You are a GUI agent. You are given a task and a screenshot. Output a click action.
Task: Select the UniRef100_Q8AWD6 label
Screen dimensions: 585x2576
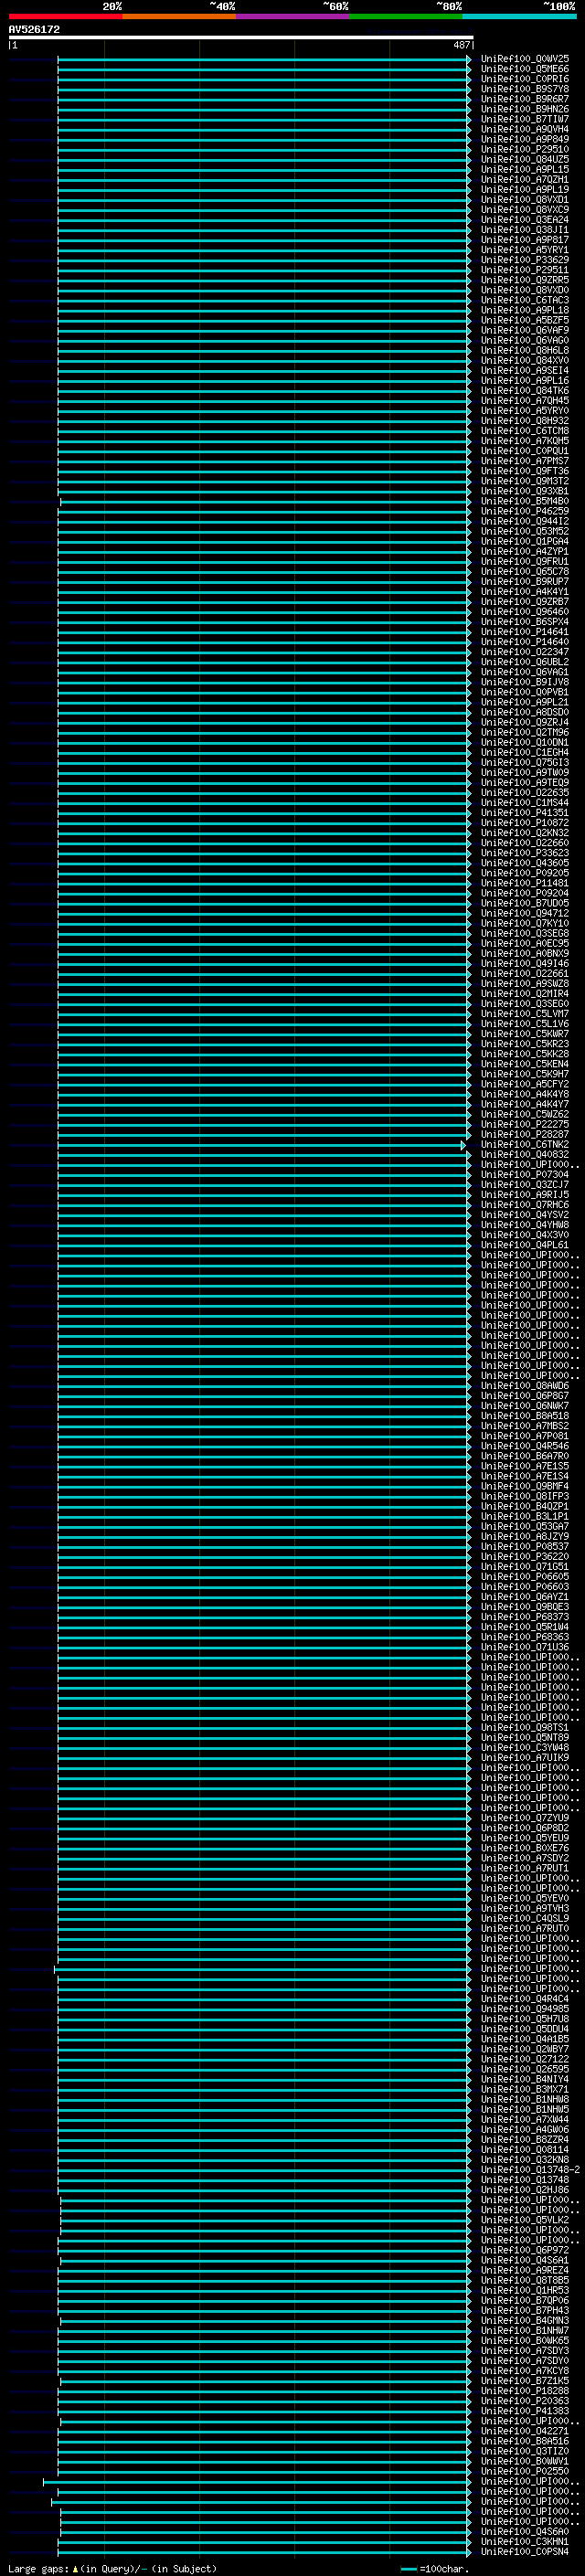tap(525, 1386)
